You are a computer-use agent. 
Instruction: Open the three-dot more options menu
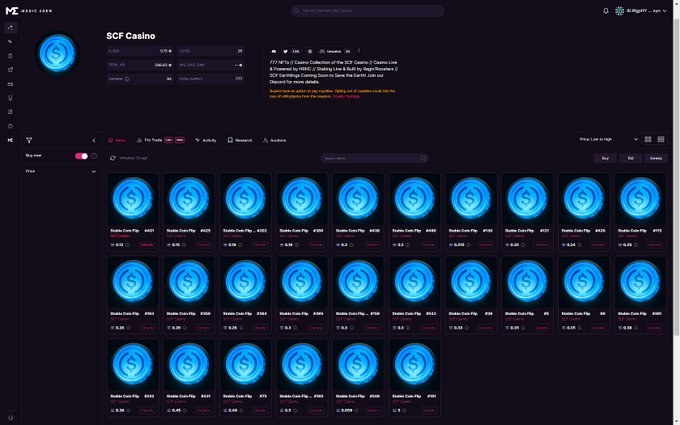pos(359,51)
